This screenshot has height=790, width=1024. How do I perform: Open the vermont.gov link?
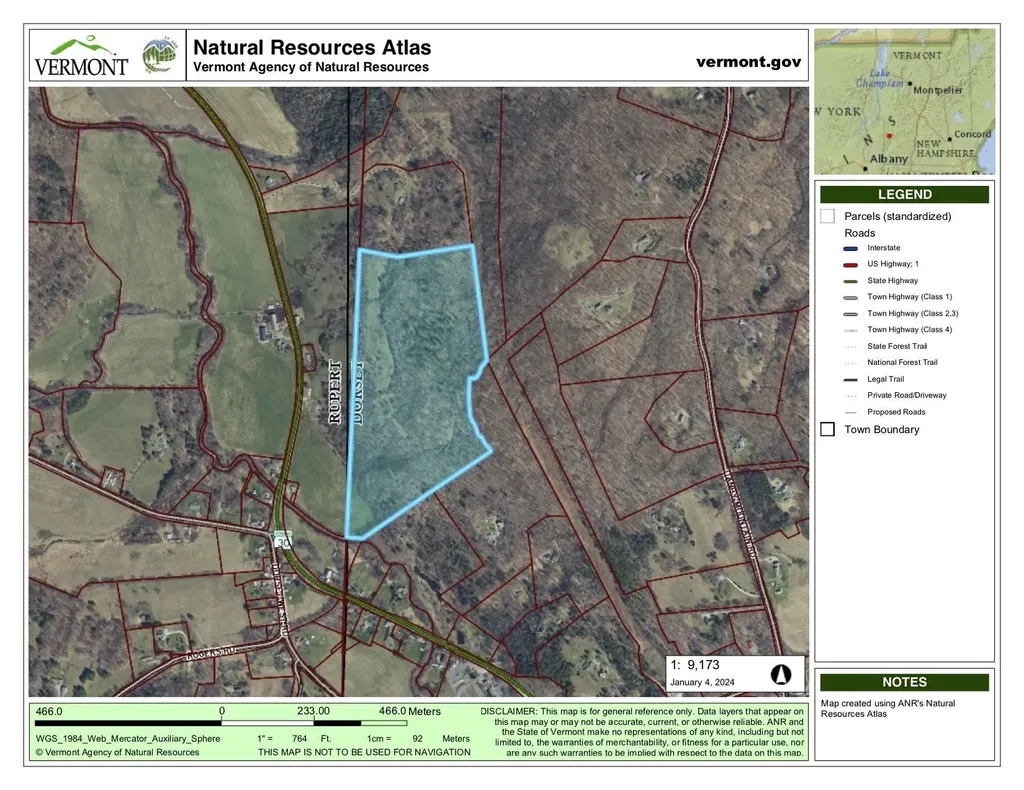pos(748,62)
